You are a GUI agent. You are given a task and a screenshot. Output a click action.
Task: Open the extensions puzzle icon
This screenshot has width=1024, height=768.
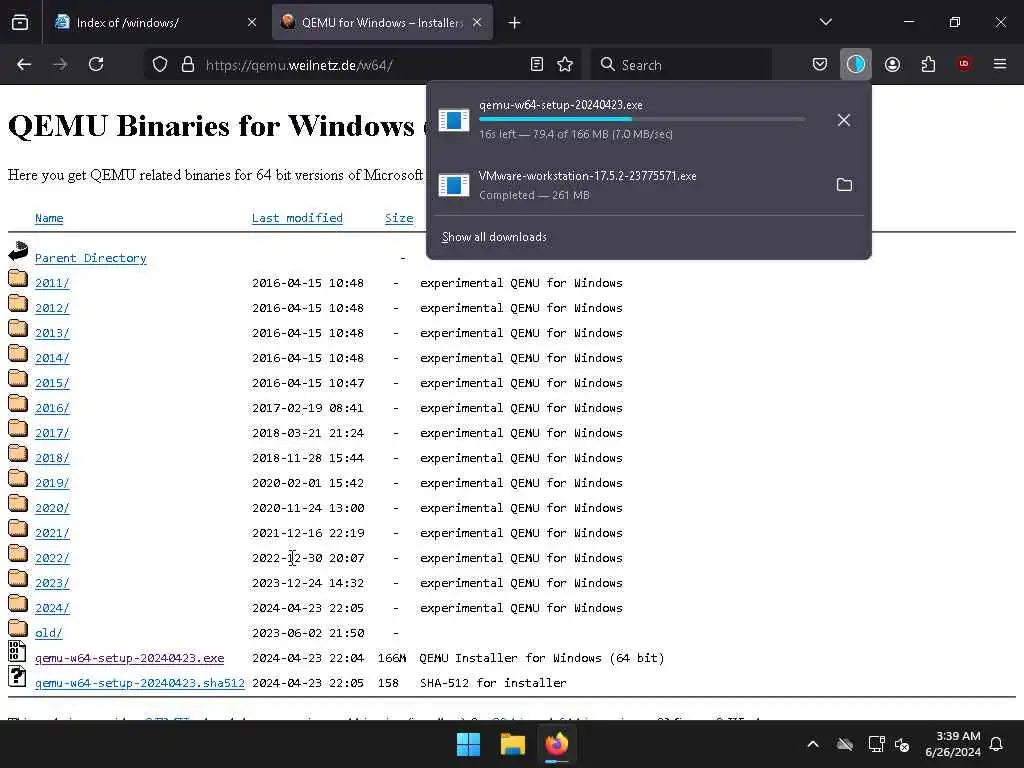[x=928, y=65]
